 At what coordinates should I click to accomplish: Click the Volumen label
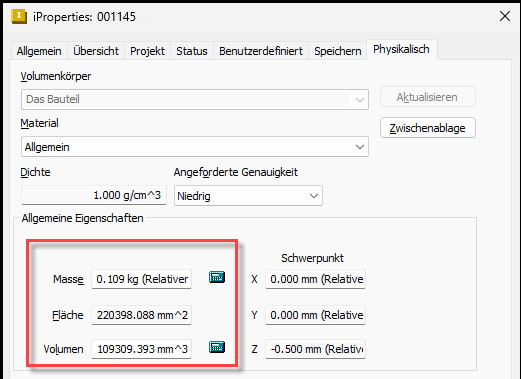click(x=63, y=349)
